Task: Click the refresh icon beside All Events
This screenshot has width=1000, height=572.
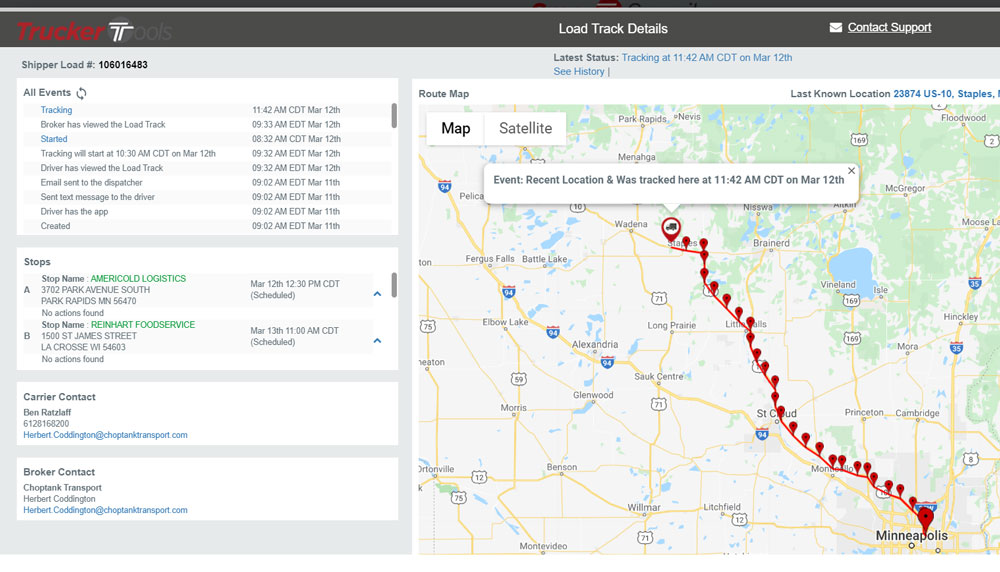Action: [82, 93]
